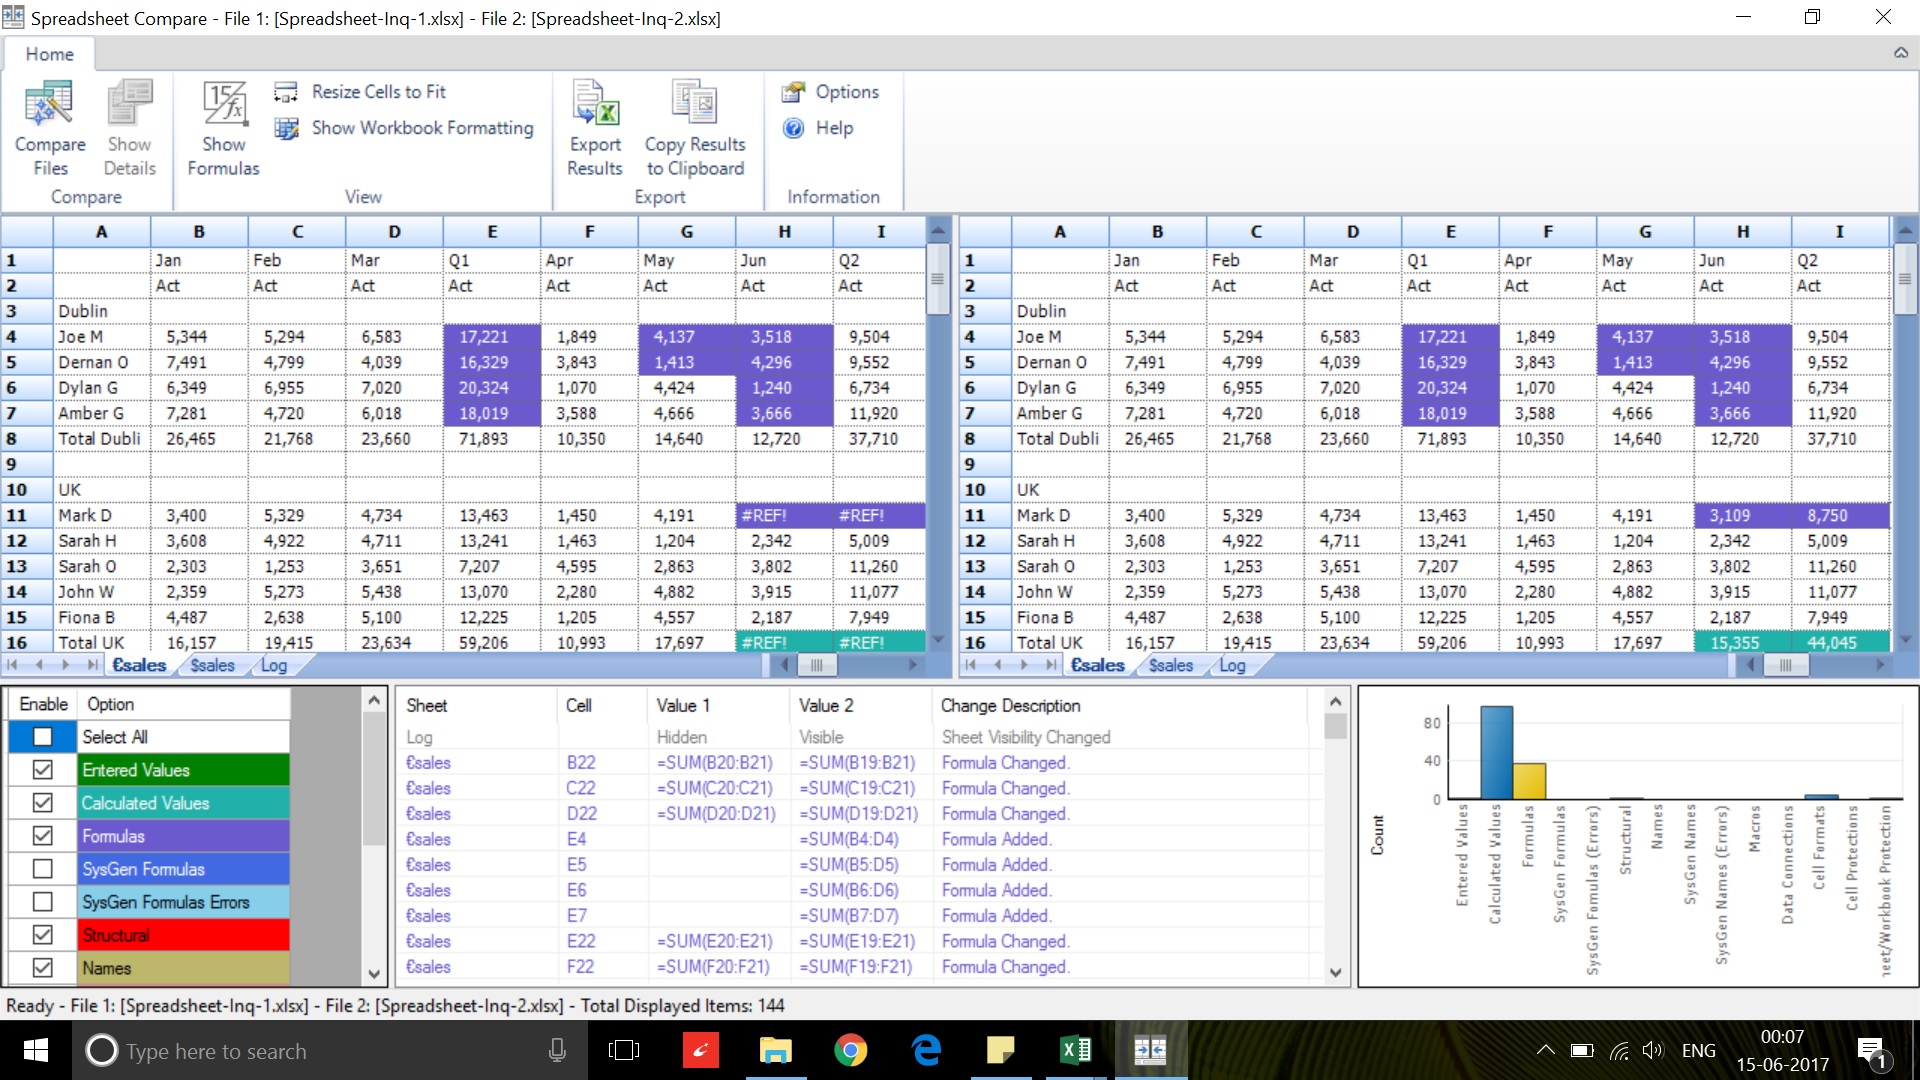Show hidden system tray icons

tap(1545, 1051)
